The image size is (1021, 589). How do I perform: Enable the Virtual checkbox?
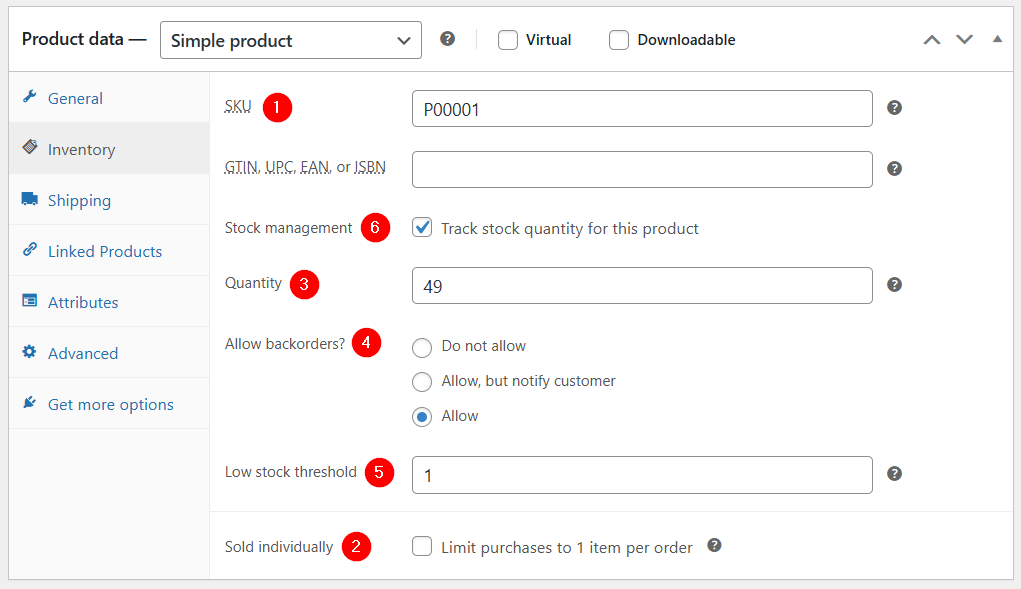pos(508,40)
